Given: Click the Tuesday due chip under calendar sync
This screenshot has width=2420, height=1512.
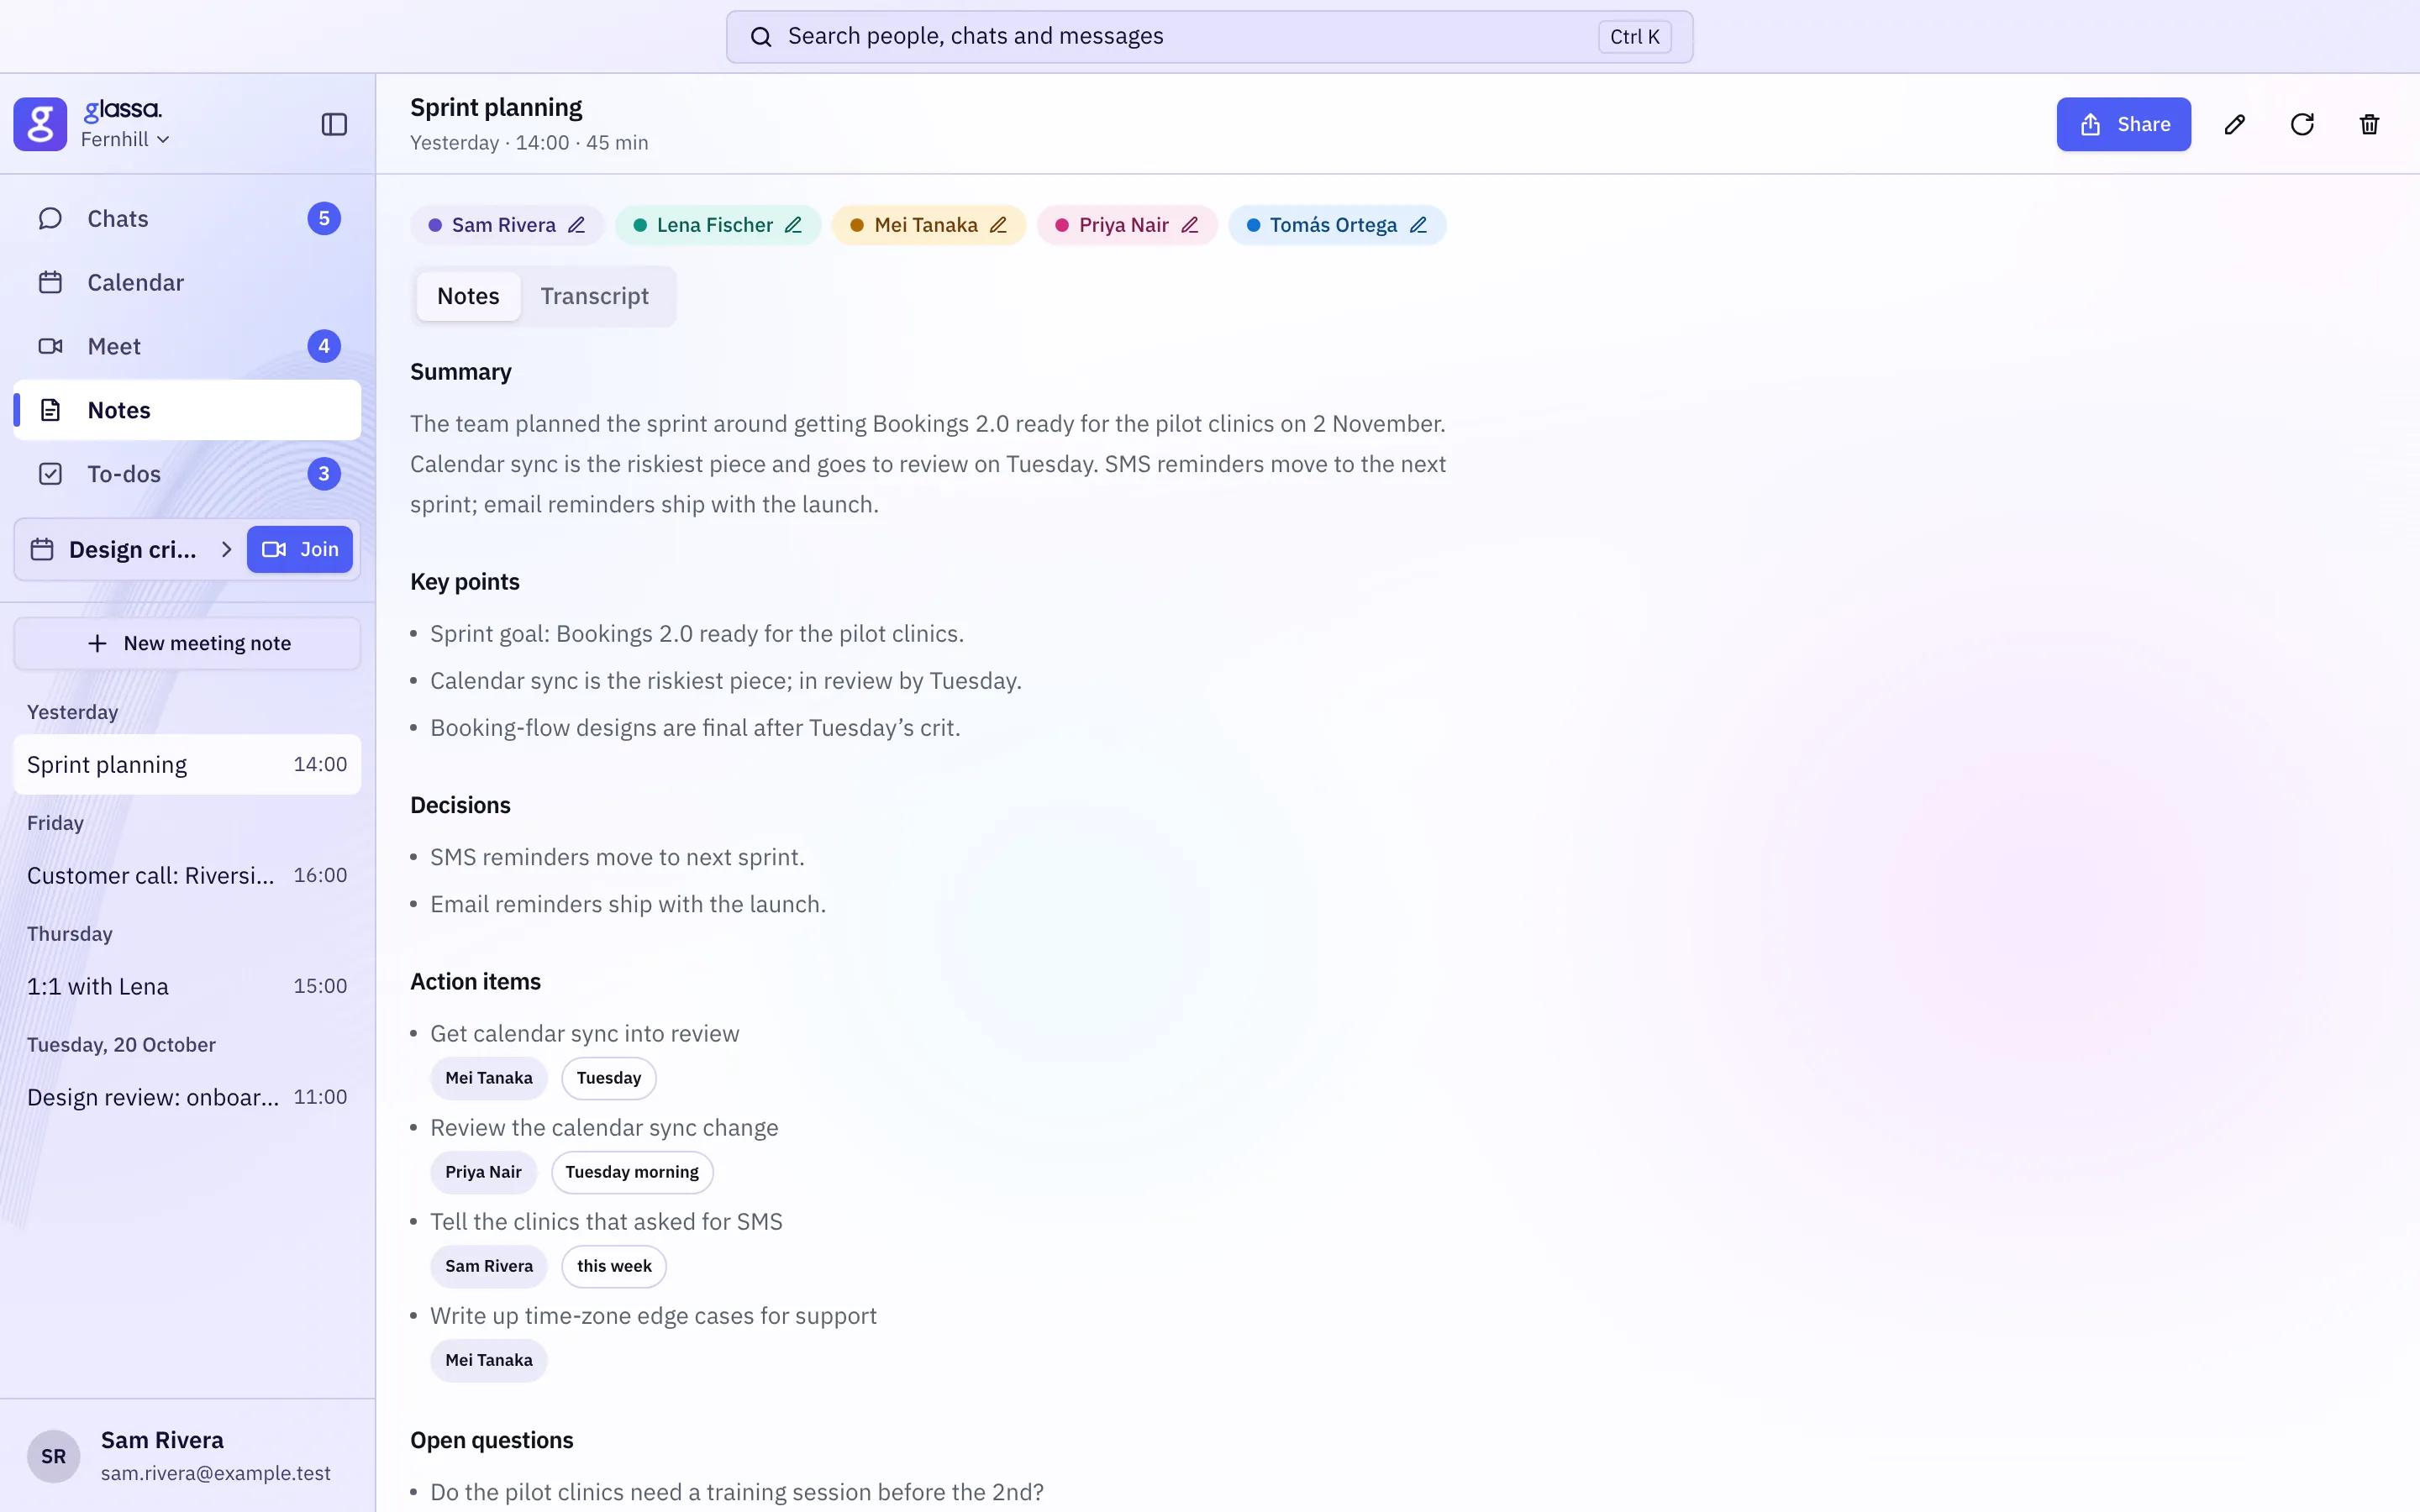Looking at the screenshot, I should tap(609, 1078).
